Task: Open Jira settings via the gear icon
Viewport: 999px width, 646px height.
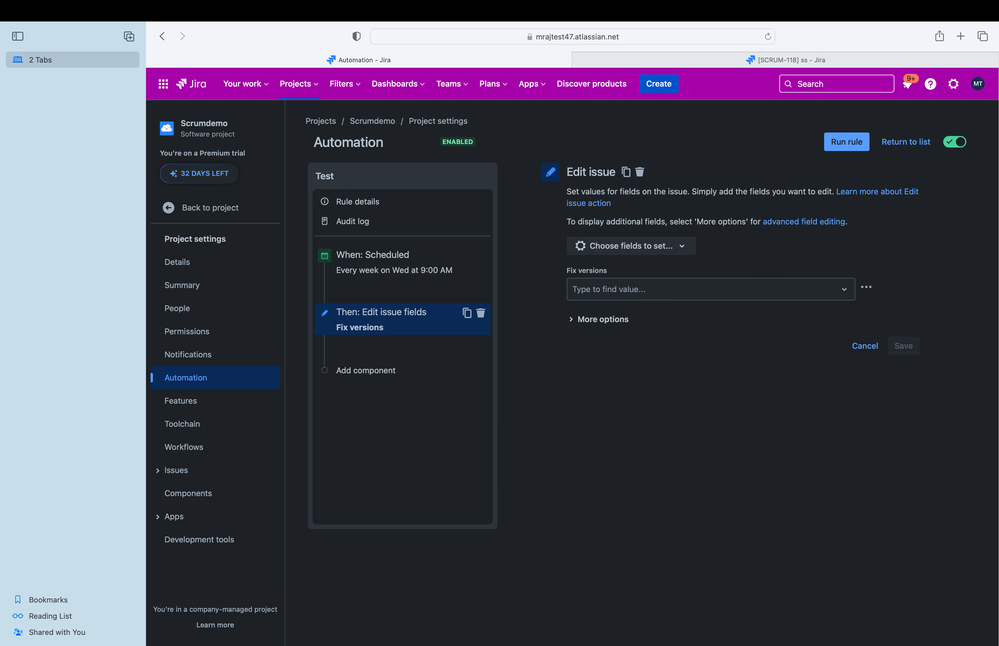Action: tap(953, 84)
